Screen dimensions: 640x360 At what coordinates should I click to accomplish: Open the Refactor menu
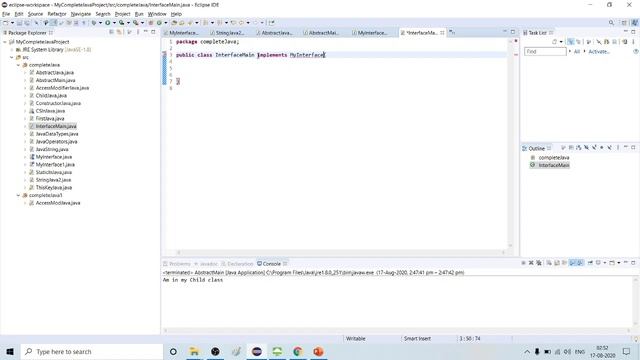[x=57, y=14]
